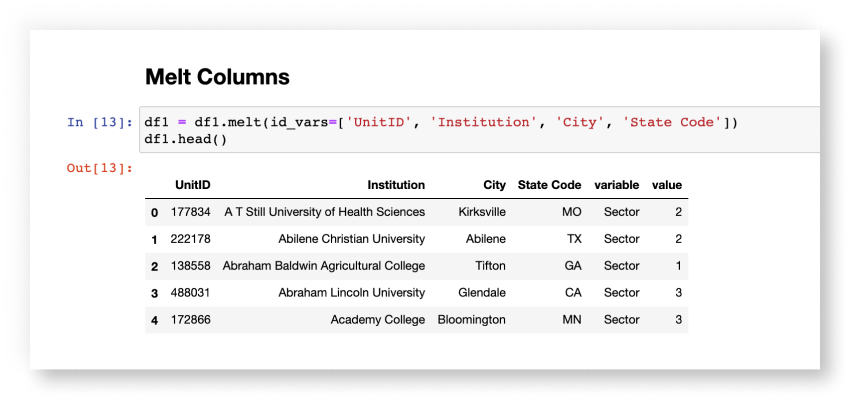Viewport: 850px width, 400px height.
Task: Click the value column header
Action: (x=666, y=185)
